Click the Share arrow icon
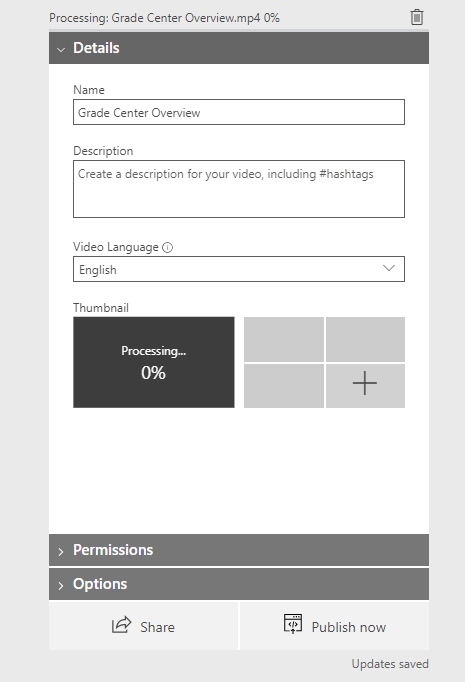This screenshot has width=465, height=682. coord(121,625)
